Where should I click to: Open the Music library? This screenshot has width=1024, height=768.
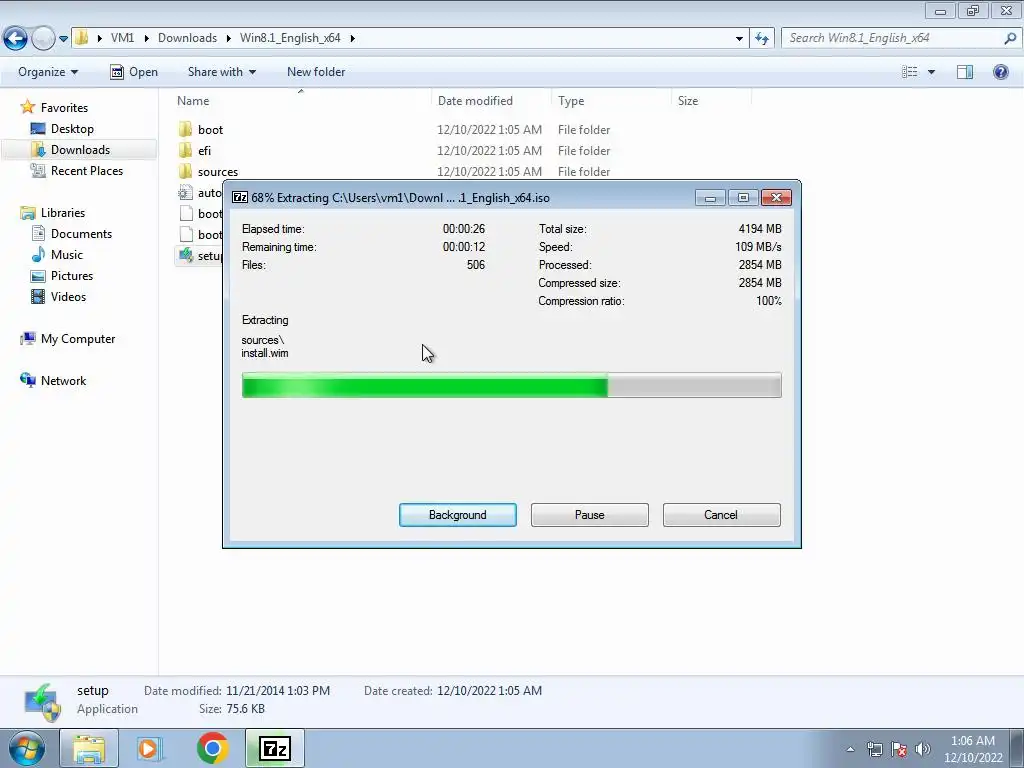pyautogui.click(x=67, y=254)
